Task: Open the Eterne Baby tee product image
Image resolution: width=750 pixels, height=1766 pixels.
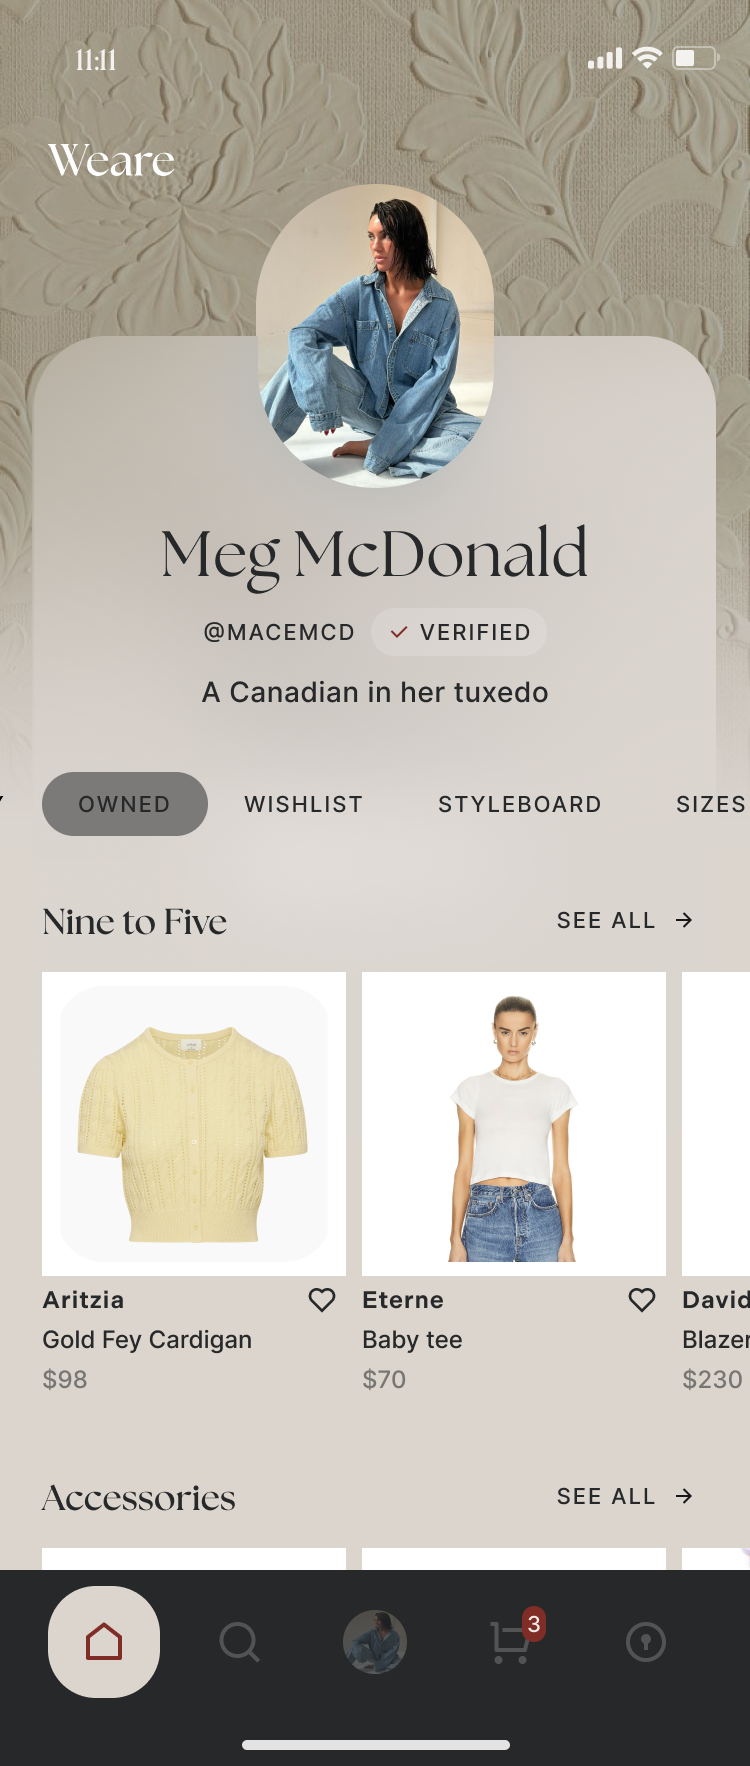Action: click(x=514, y=1124)
